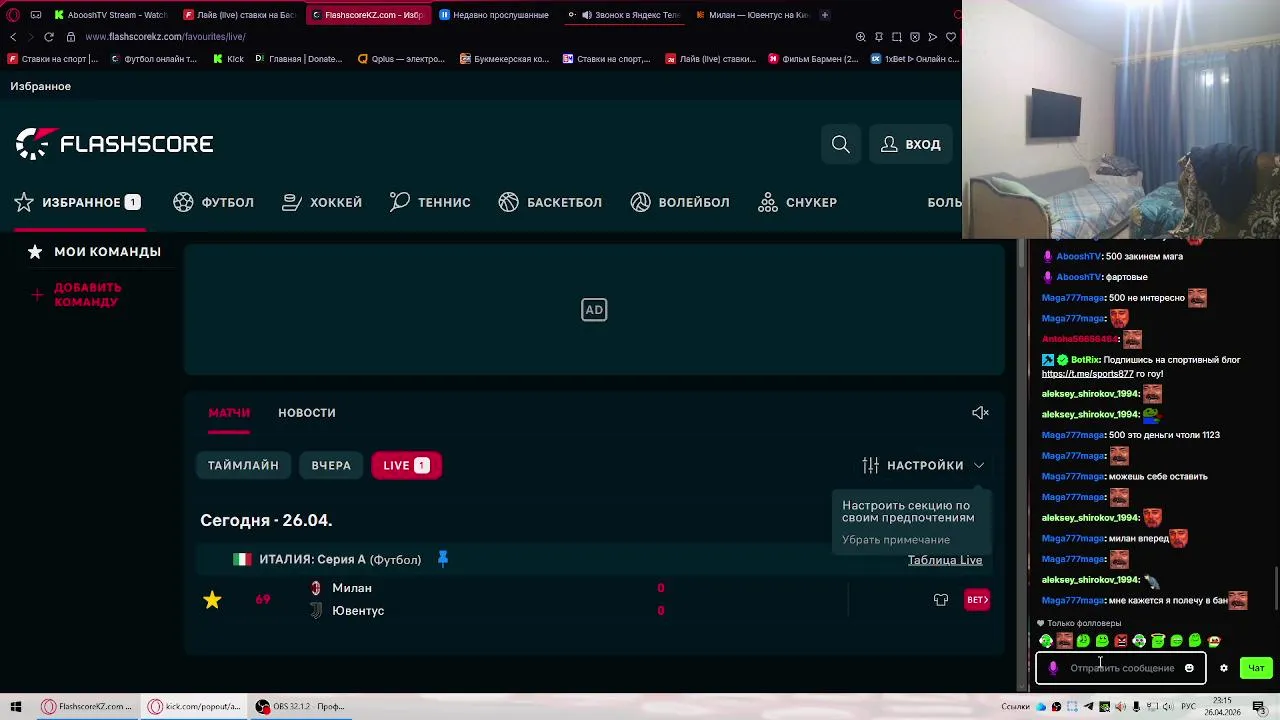Open the ВОЛЕЙБОЛ sport section

680,202
